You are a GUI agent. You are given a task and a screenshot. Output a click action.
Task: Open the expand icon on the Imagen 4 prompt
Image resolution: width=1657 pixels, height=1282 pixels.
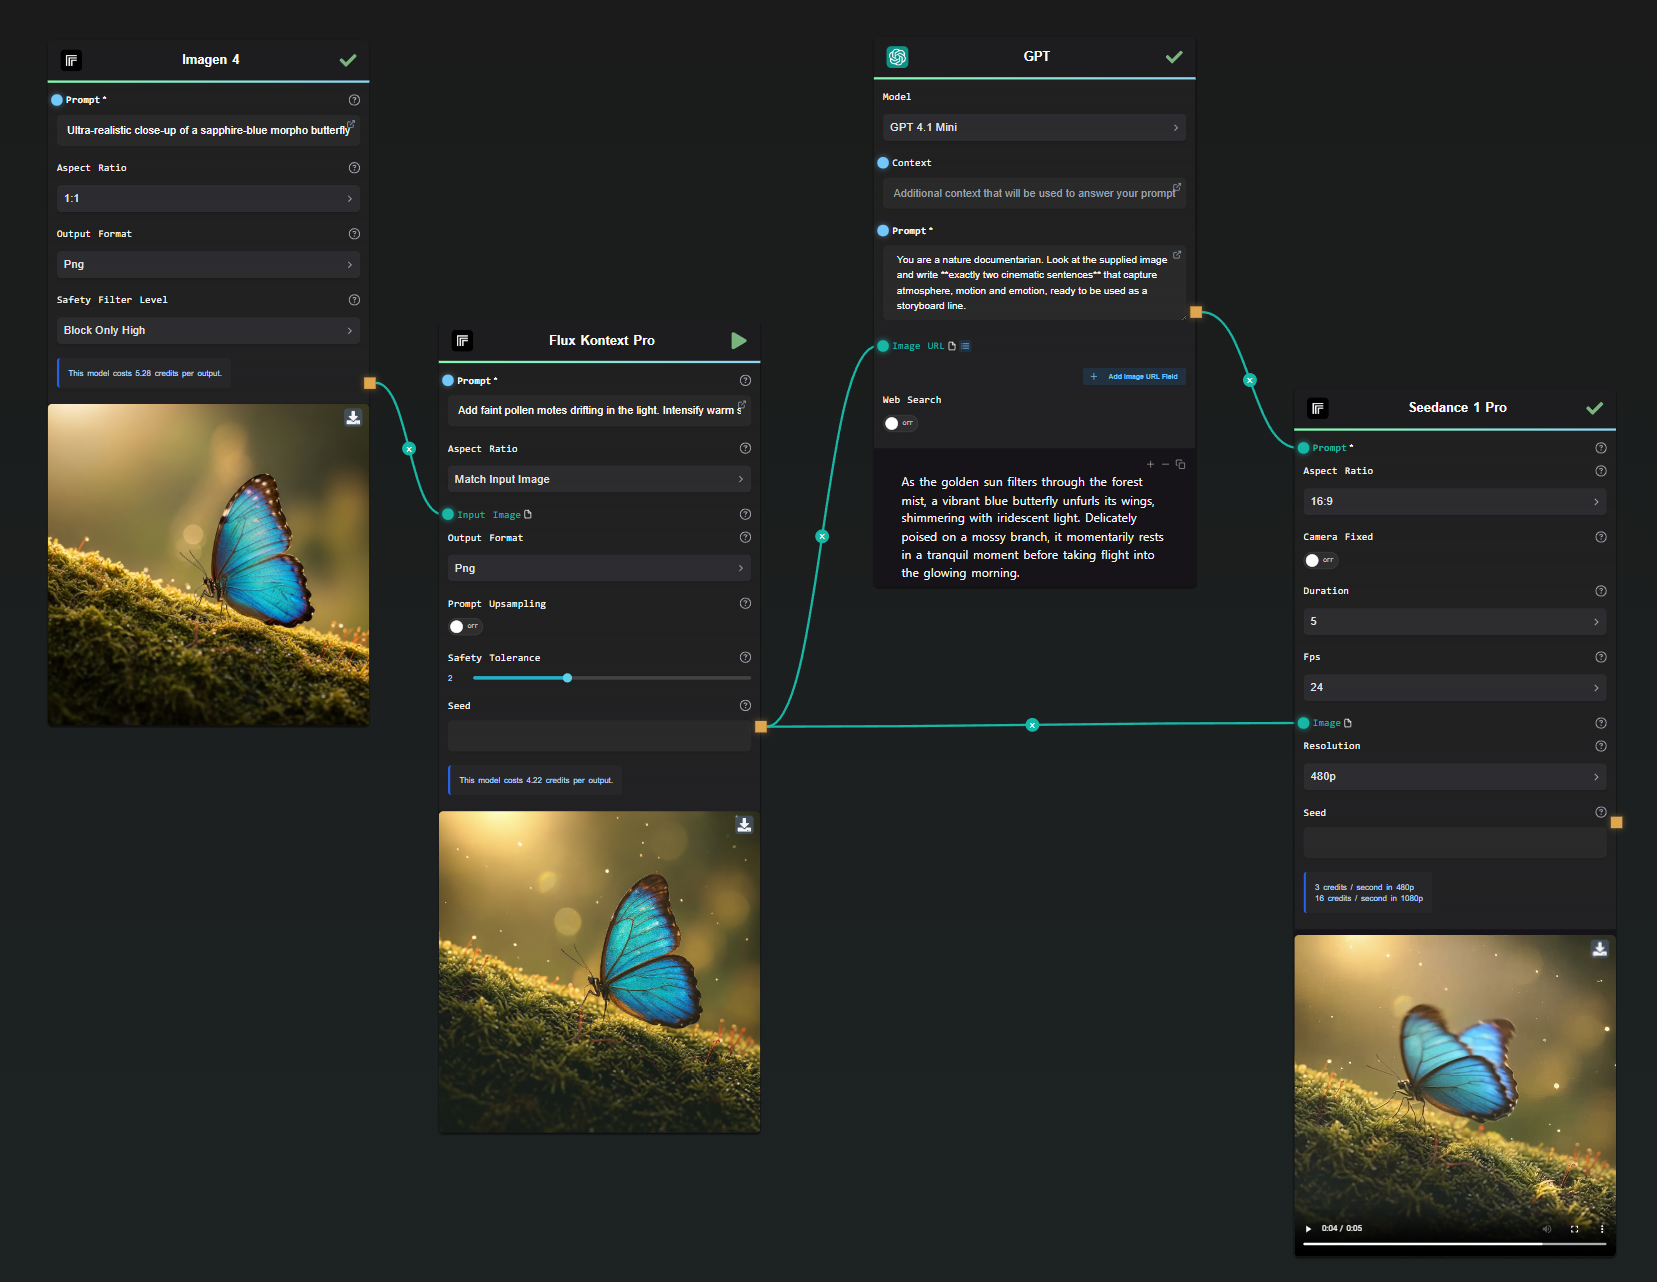pos(351,124)
